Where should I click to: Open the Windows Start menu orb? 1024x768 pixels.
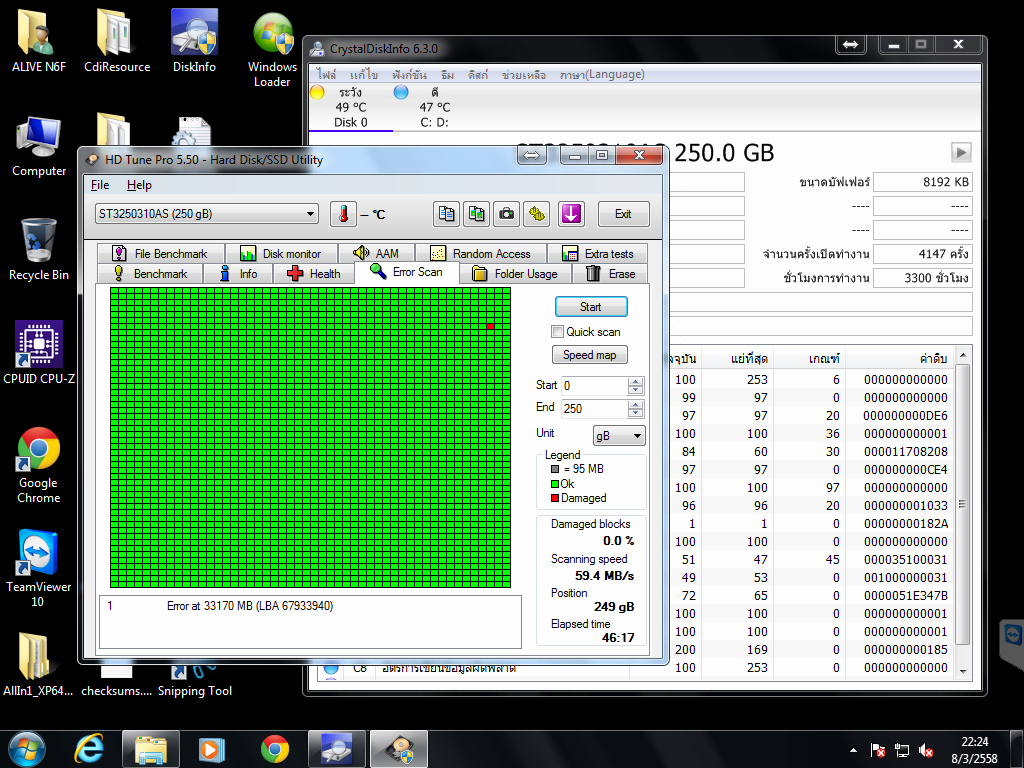pyautogui.click(x=27, y=749)
